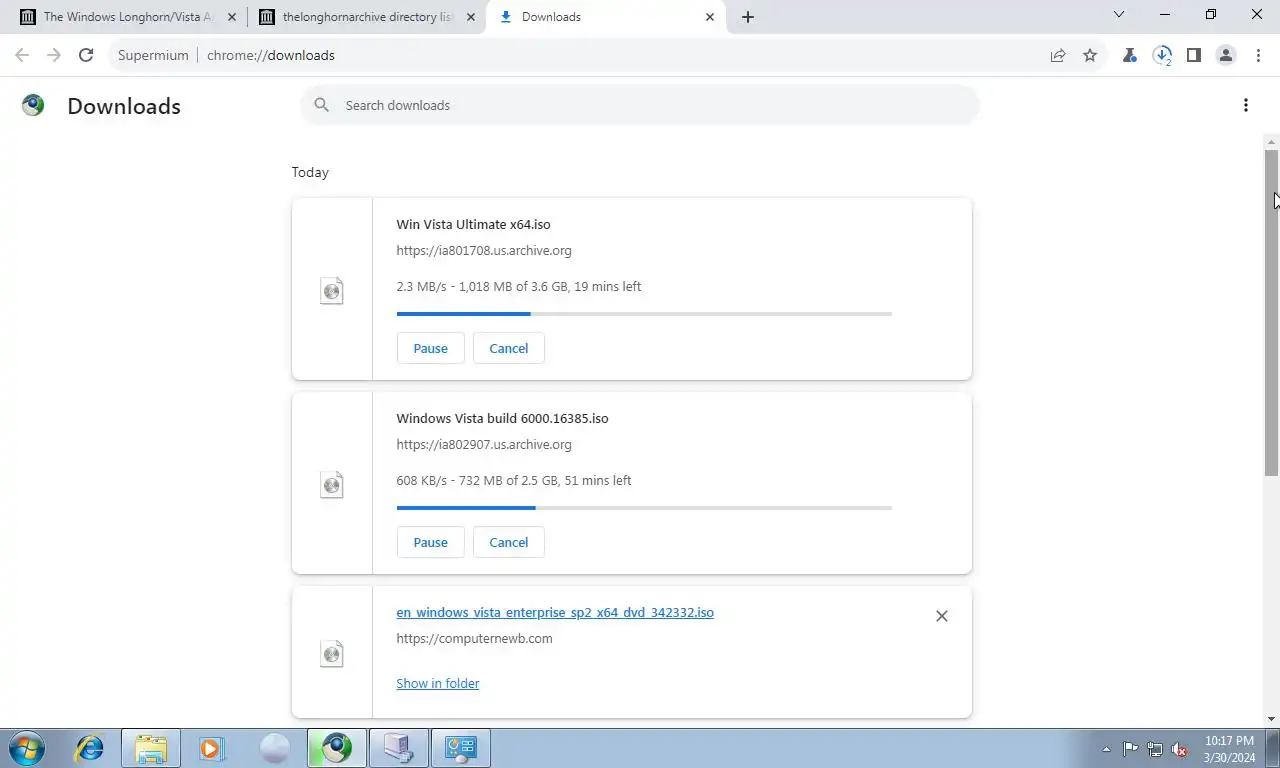The image size is (1280, 768).
Task: Click the muted volume tray icon
Action: [x=1179, y=749]
